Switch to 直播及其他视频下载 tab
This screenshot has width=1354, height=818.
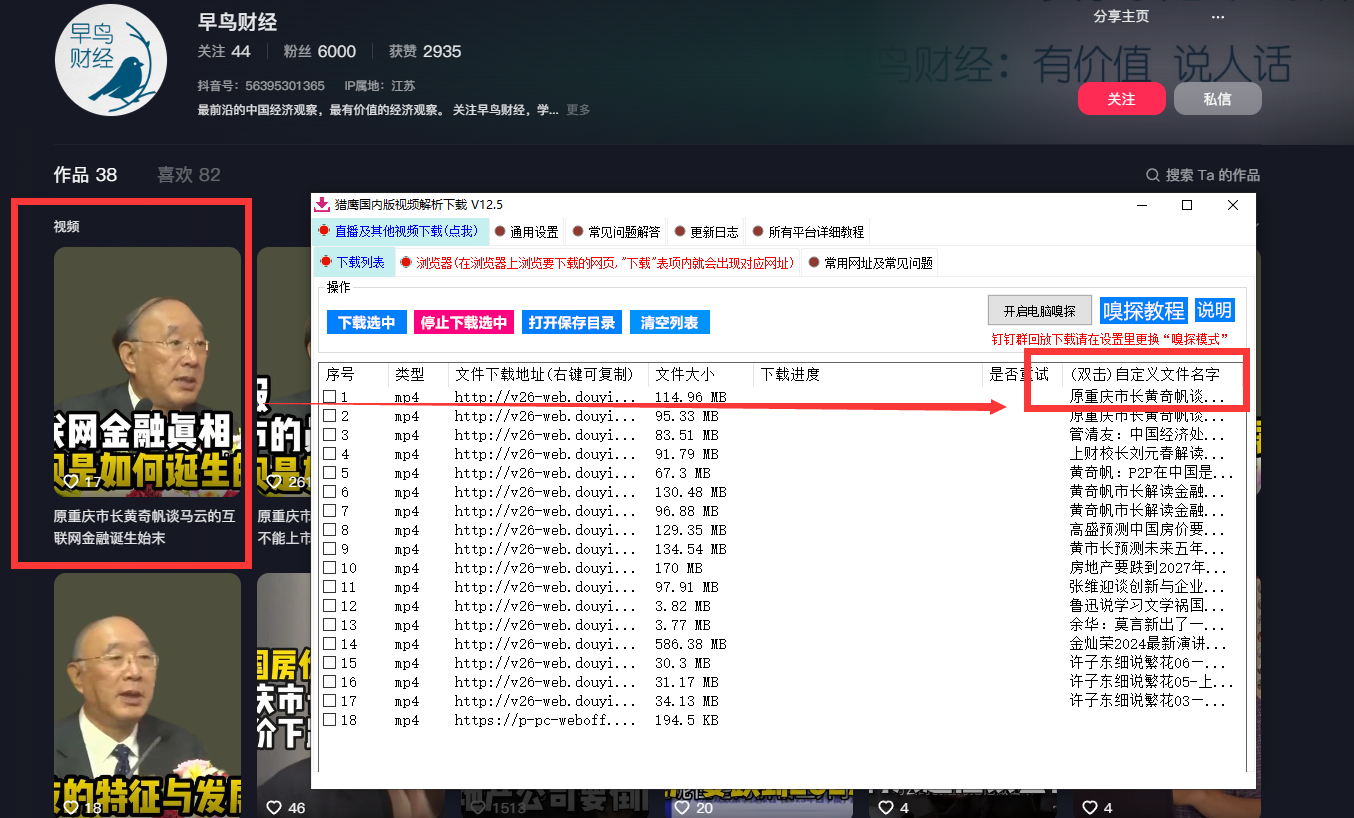tap(400, 231)
